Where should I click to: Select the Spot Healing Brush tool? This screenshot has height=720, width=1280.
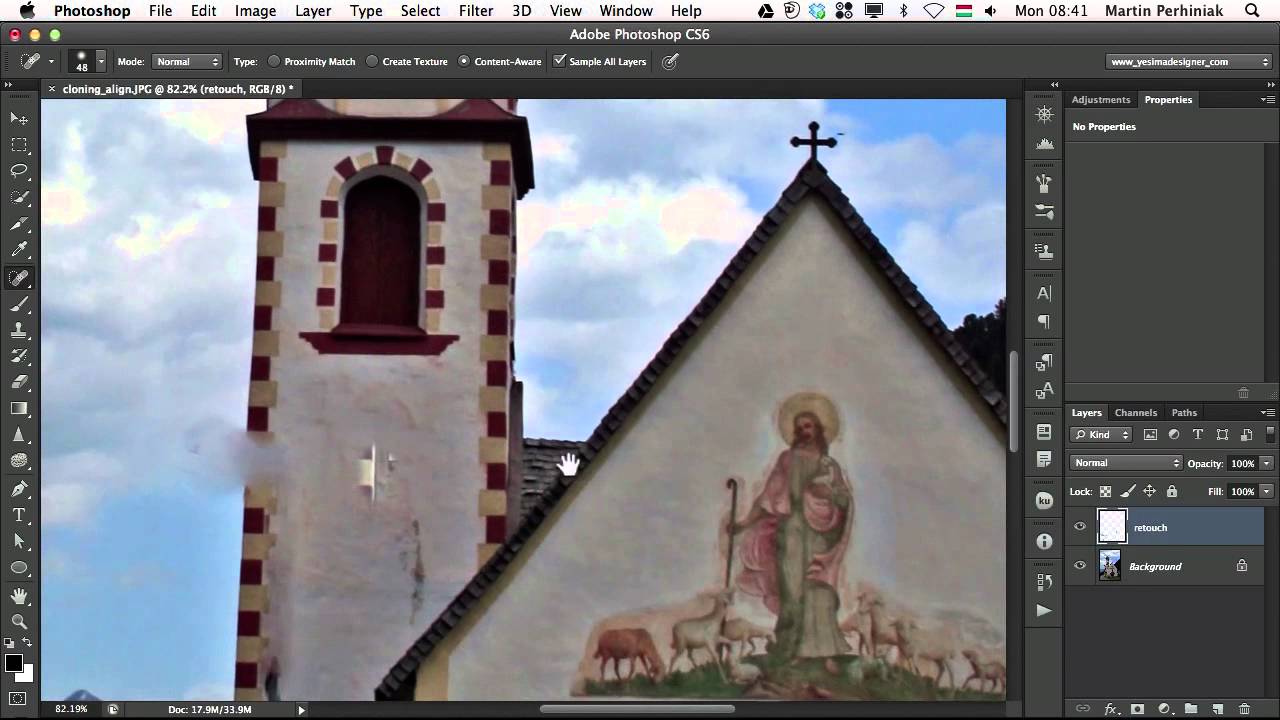(19, 278)
